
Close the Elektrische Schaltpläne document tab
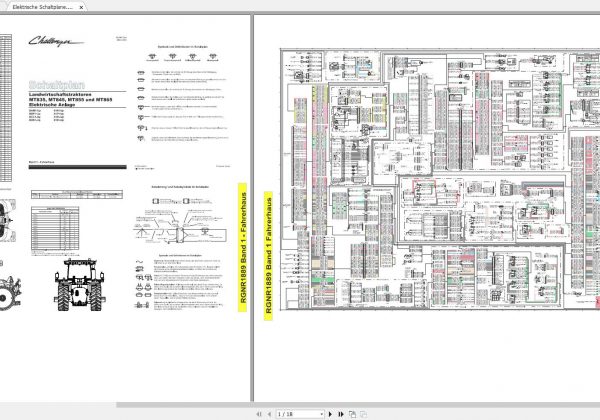coord(81,7)
